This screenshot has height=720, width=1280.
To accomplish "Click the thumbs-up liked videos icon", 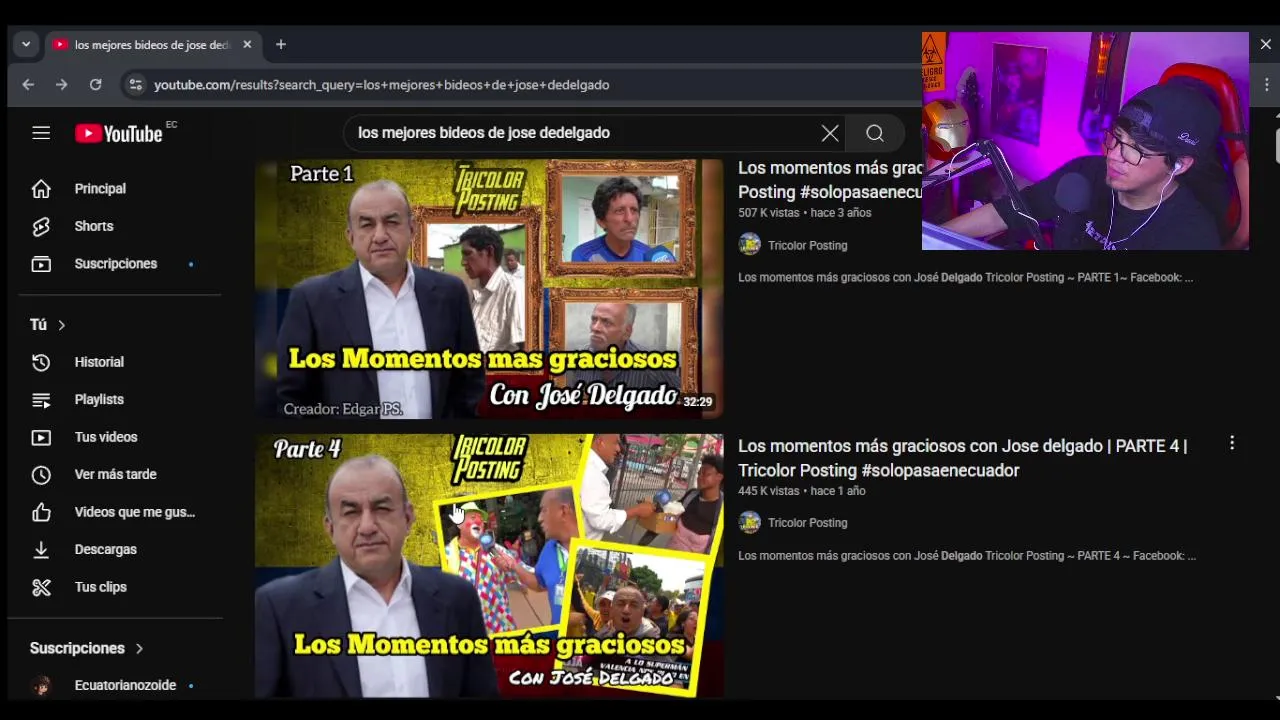I will click(x=41, y=512).
